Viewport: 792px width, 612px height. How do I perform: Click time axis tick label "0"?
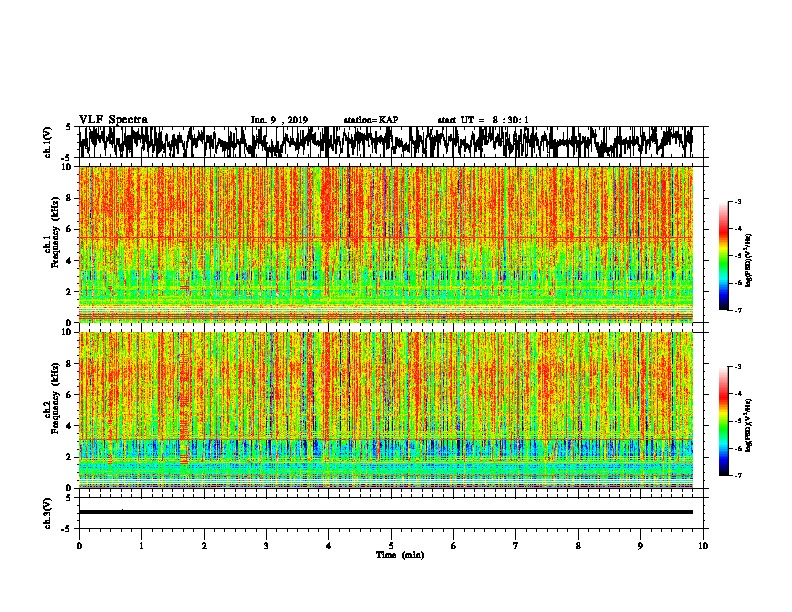click(79, 546)
